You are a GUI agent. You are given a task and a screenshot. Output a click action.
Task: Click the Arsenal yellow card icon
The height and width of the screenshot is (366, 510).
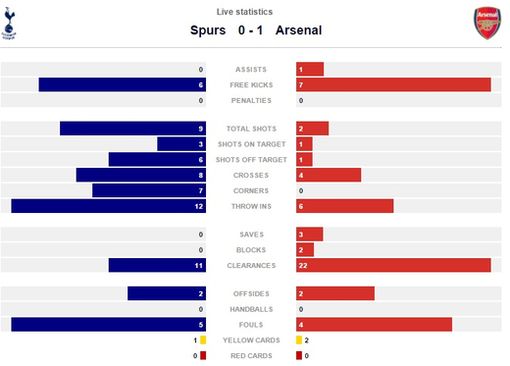pyautogui.click(x=299, y=340)
